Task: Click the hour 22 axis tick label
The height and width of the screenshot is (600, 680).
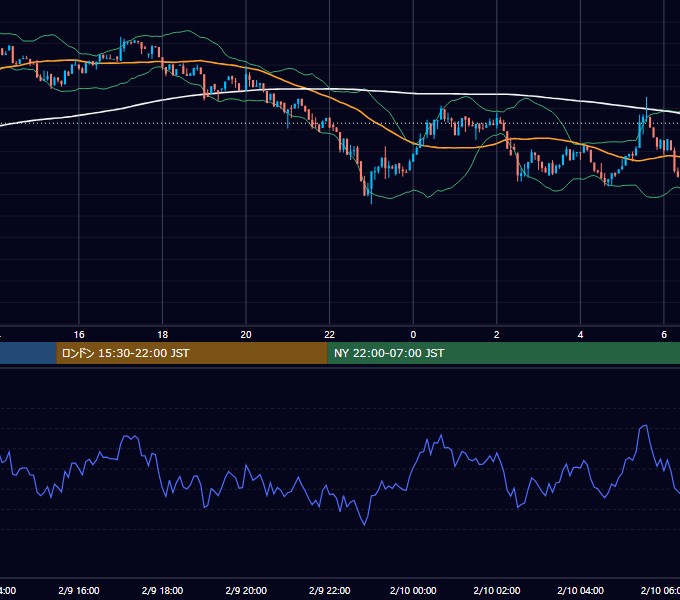Action: coord(330,334)
